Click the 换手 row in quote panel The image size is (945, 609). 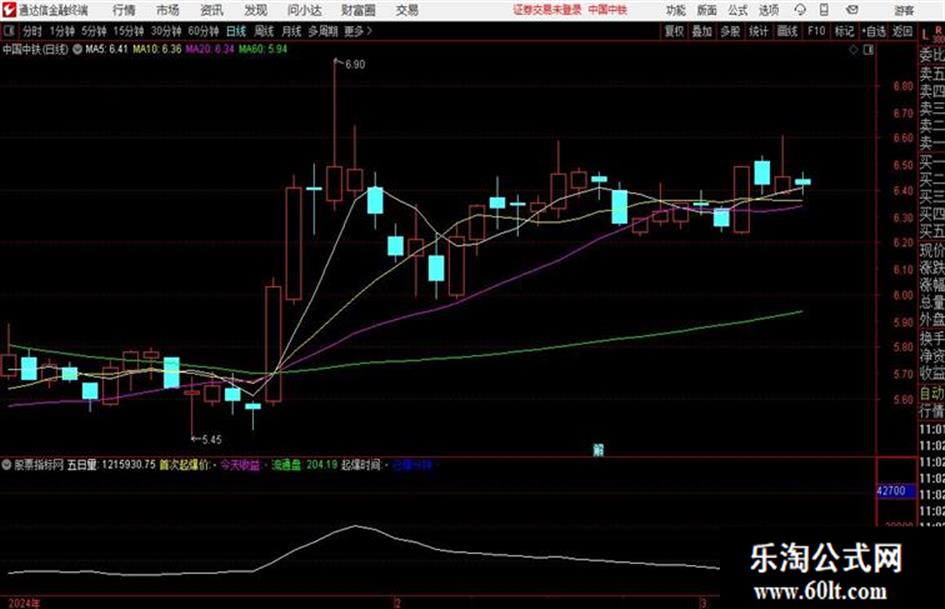point(932,338)
